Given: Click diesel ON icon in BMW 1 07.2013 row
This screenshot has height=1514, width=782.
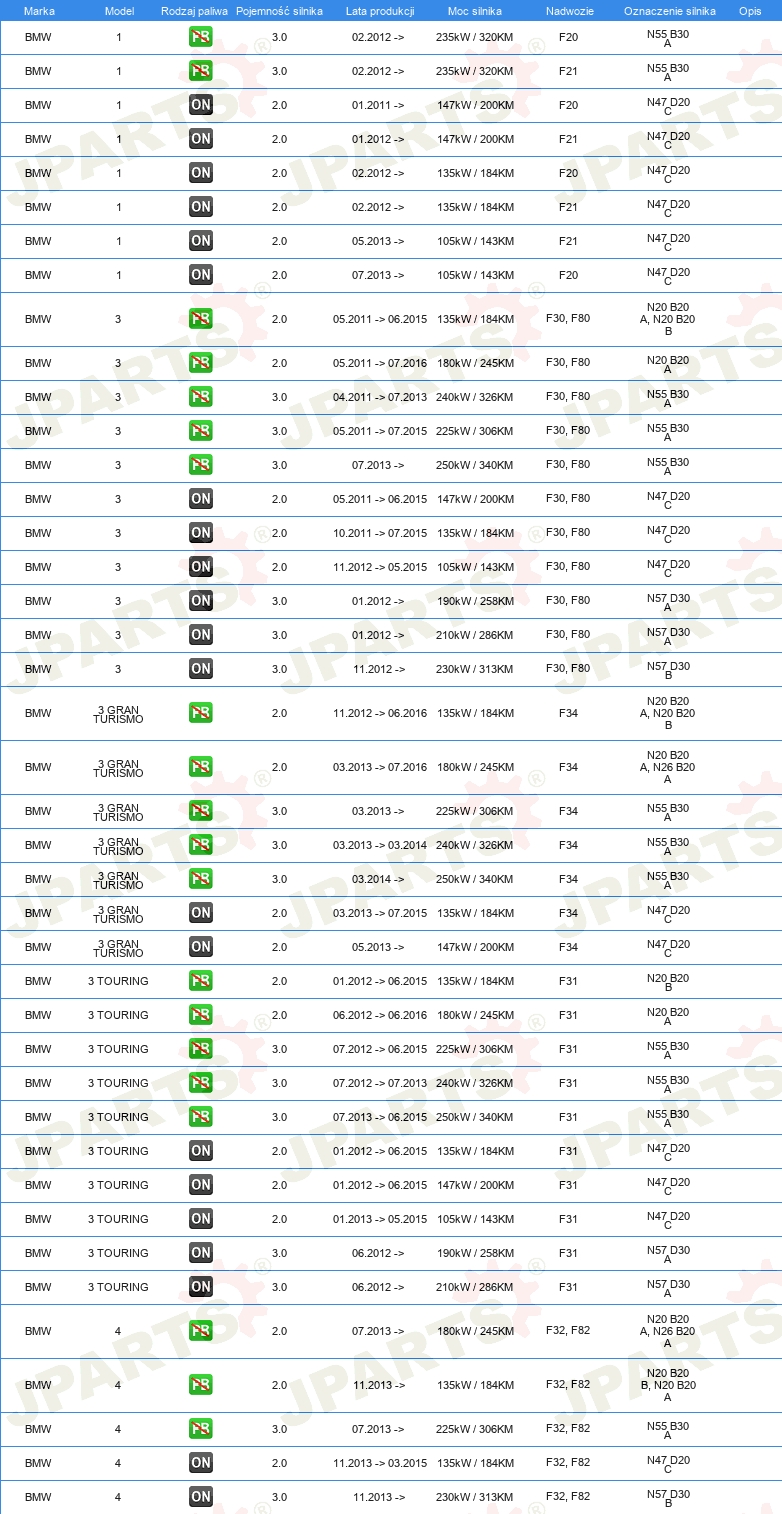Looking at the screenshot, I should (x=201, y=275).
